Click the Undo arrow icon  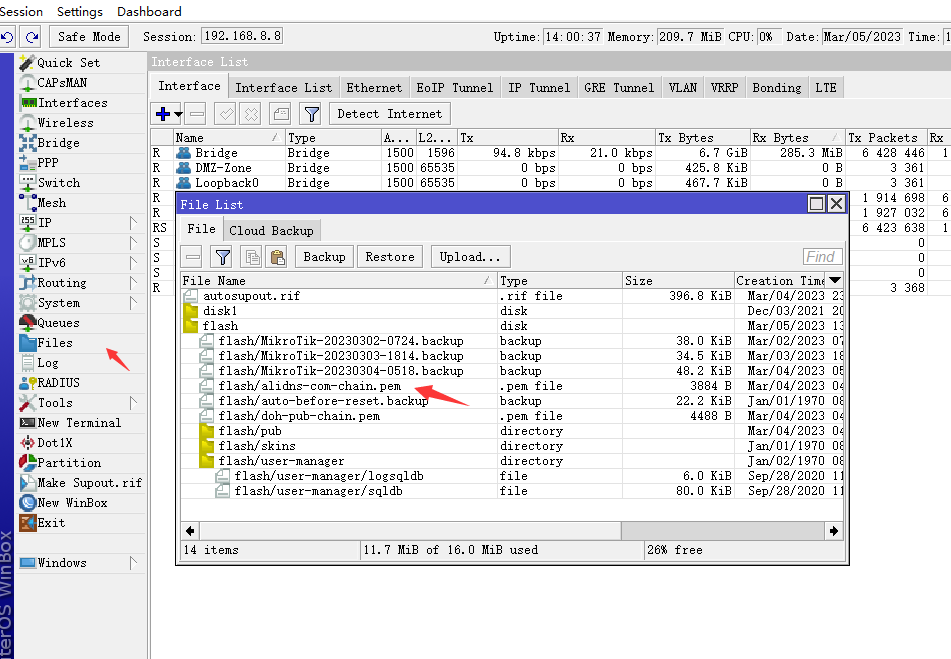pos(7,37)
